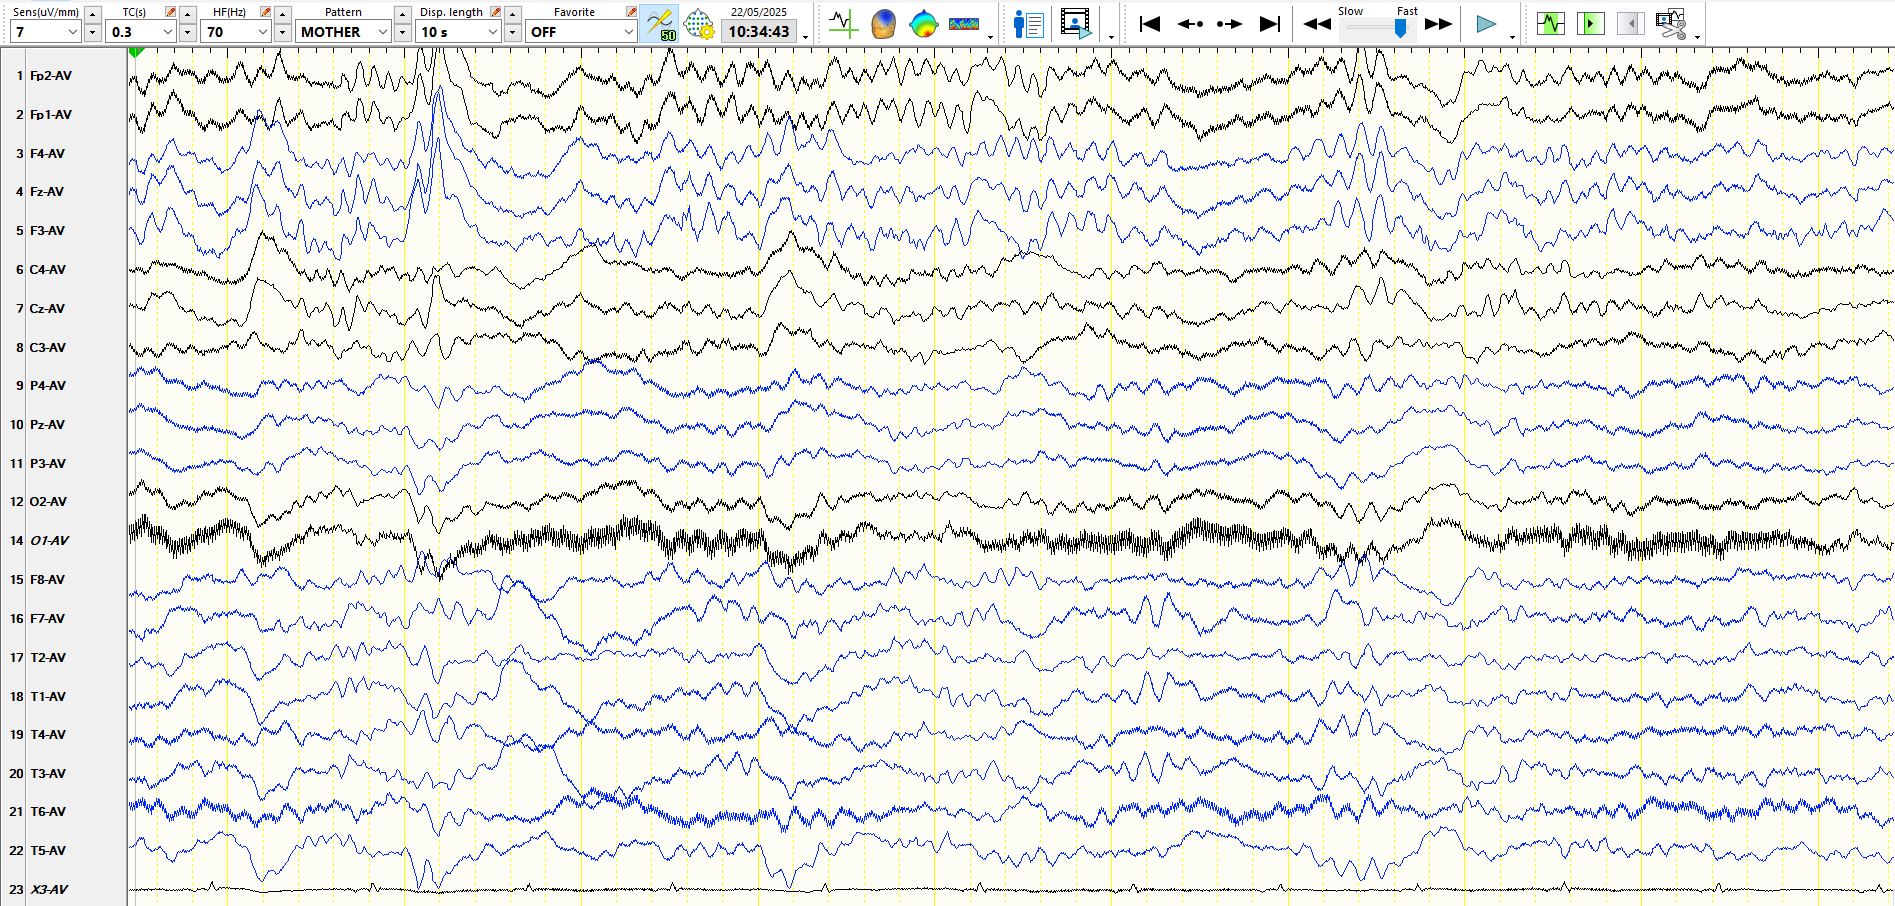Increase sensitivity with the up stepper
The image size is (1895, 906).
coord(93,14)
